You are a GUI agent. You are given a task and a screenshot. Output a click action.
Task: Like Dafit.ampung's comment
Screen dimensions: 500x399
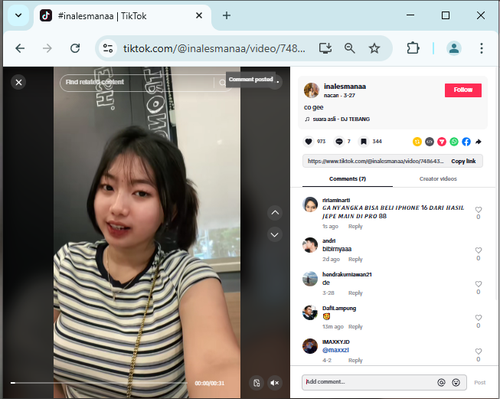tap(478, 318)
